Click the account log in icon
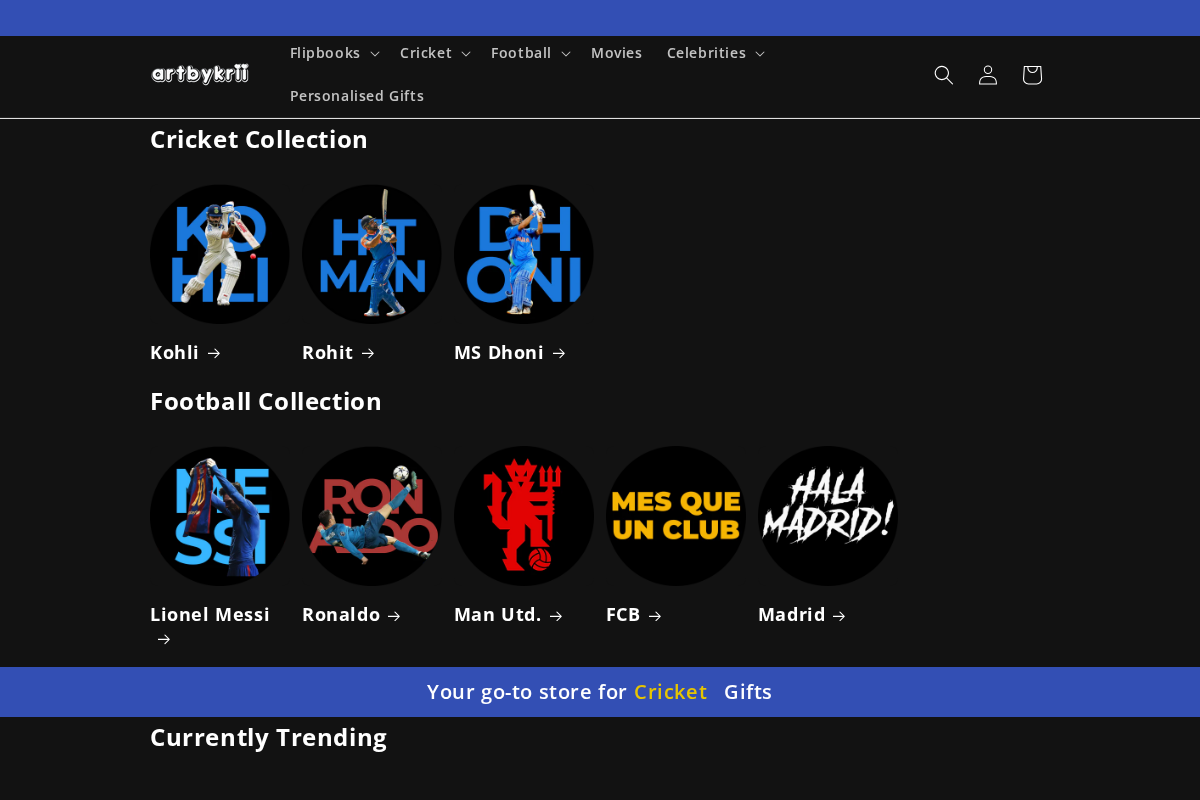Image resolution: width=1200 pixels, height=800 pixels. [987, 74]
